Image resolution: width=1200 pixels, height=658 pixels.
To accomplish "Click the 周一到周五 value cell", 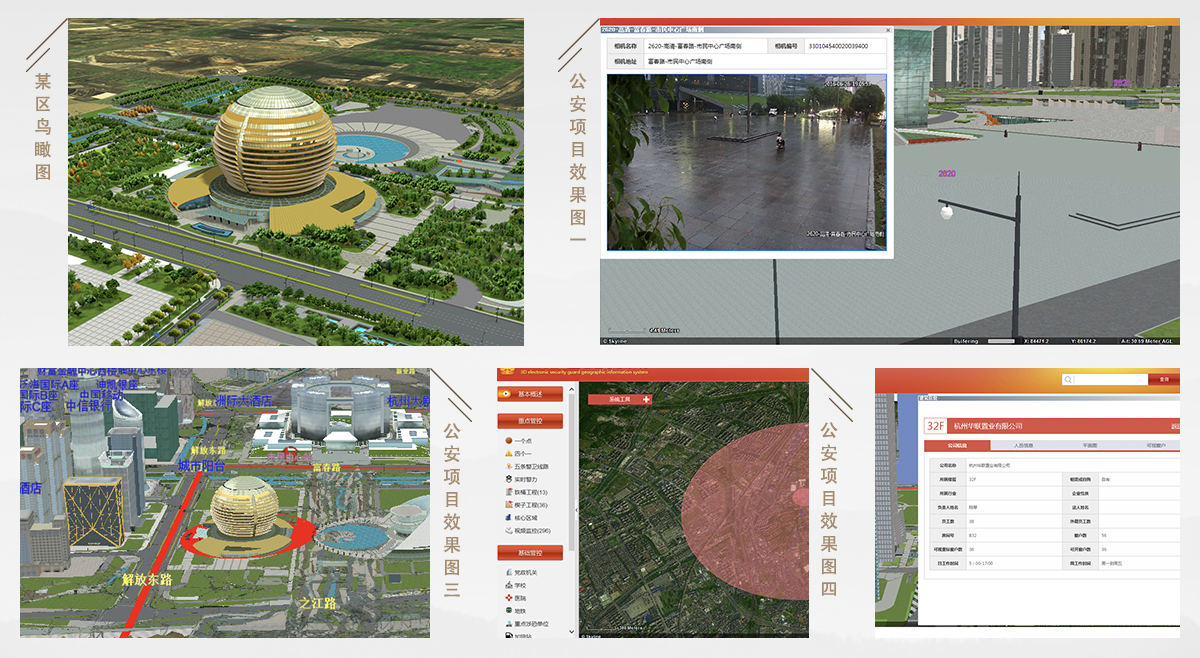I will click(x=1112, y=563).
